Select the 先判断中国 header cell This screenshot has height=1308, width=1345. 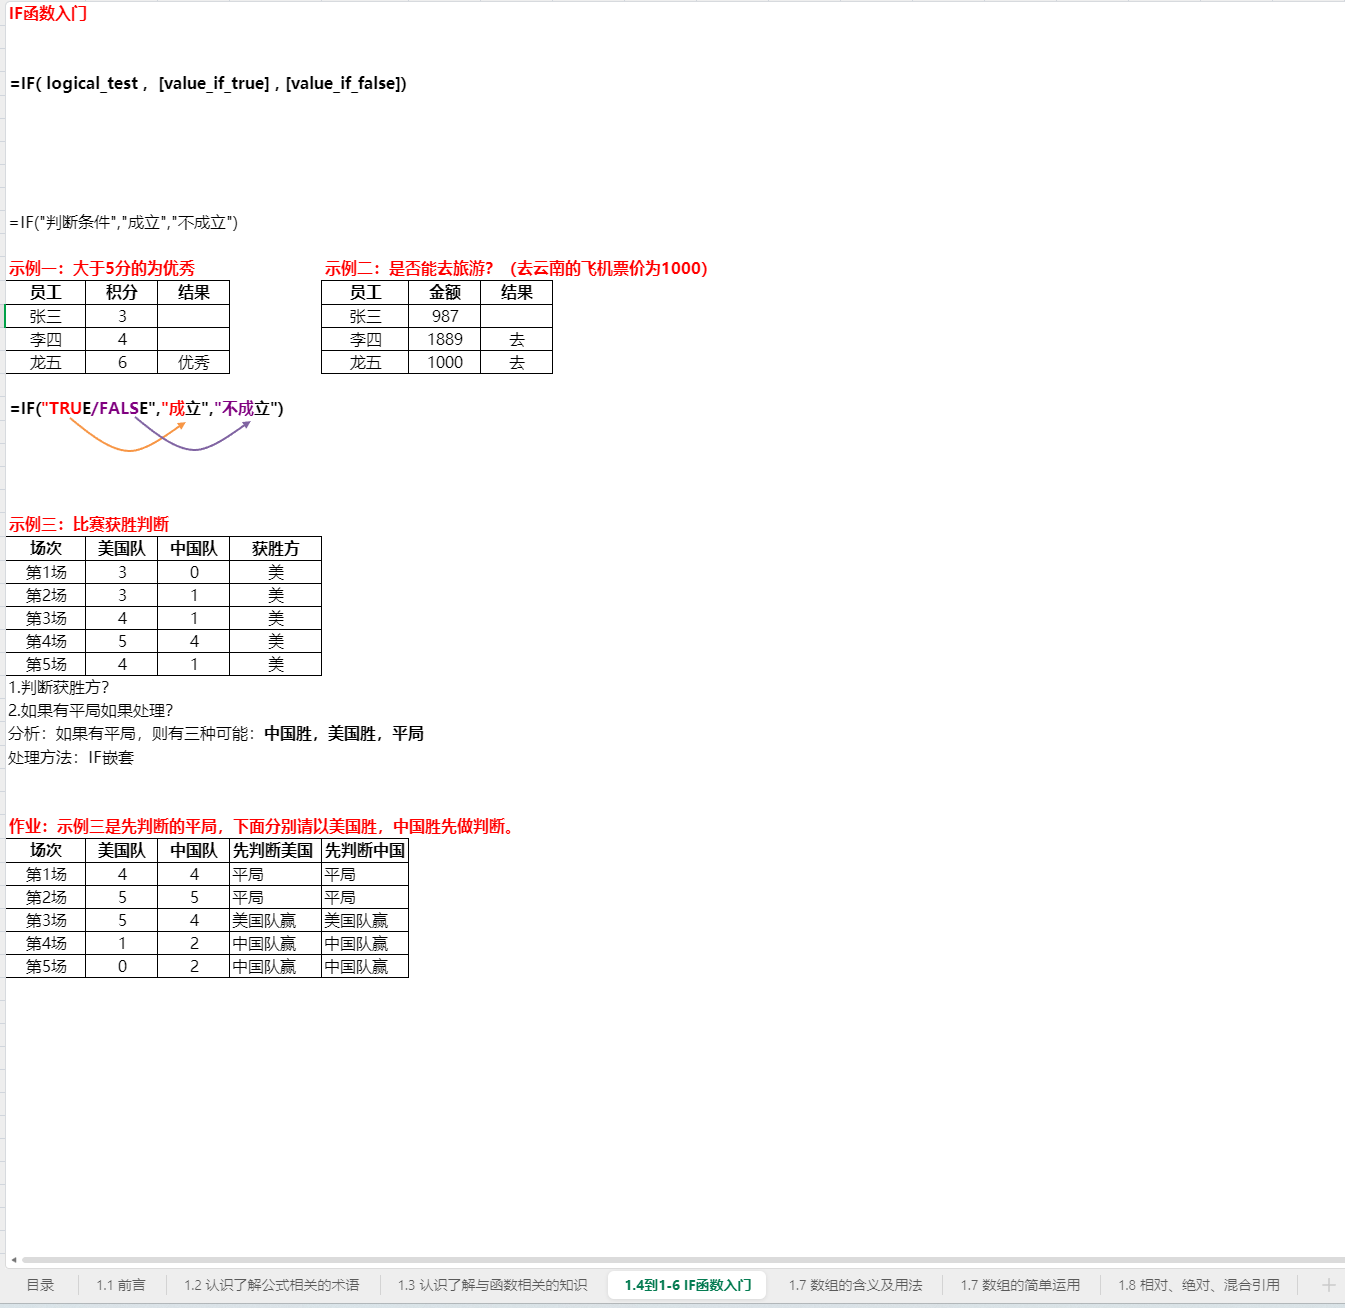pos(365,851)
